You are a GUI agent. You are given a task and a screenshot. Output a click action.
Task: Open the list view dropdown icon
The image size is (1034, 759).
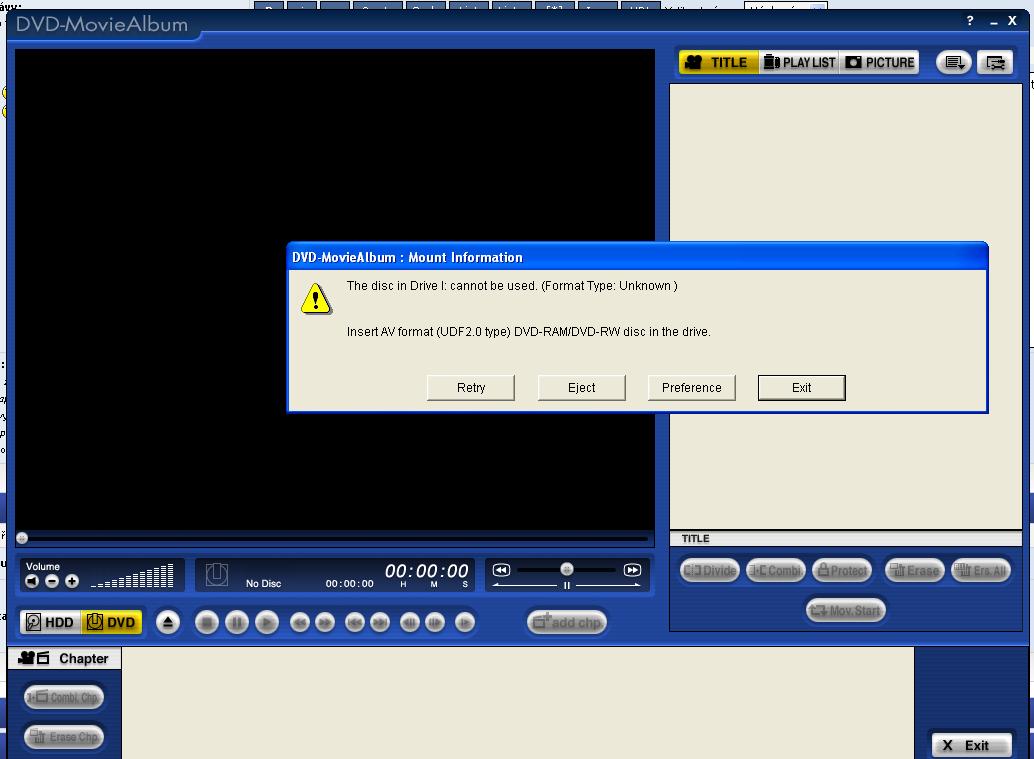click(x=955, y=62)
